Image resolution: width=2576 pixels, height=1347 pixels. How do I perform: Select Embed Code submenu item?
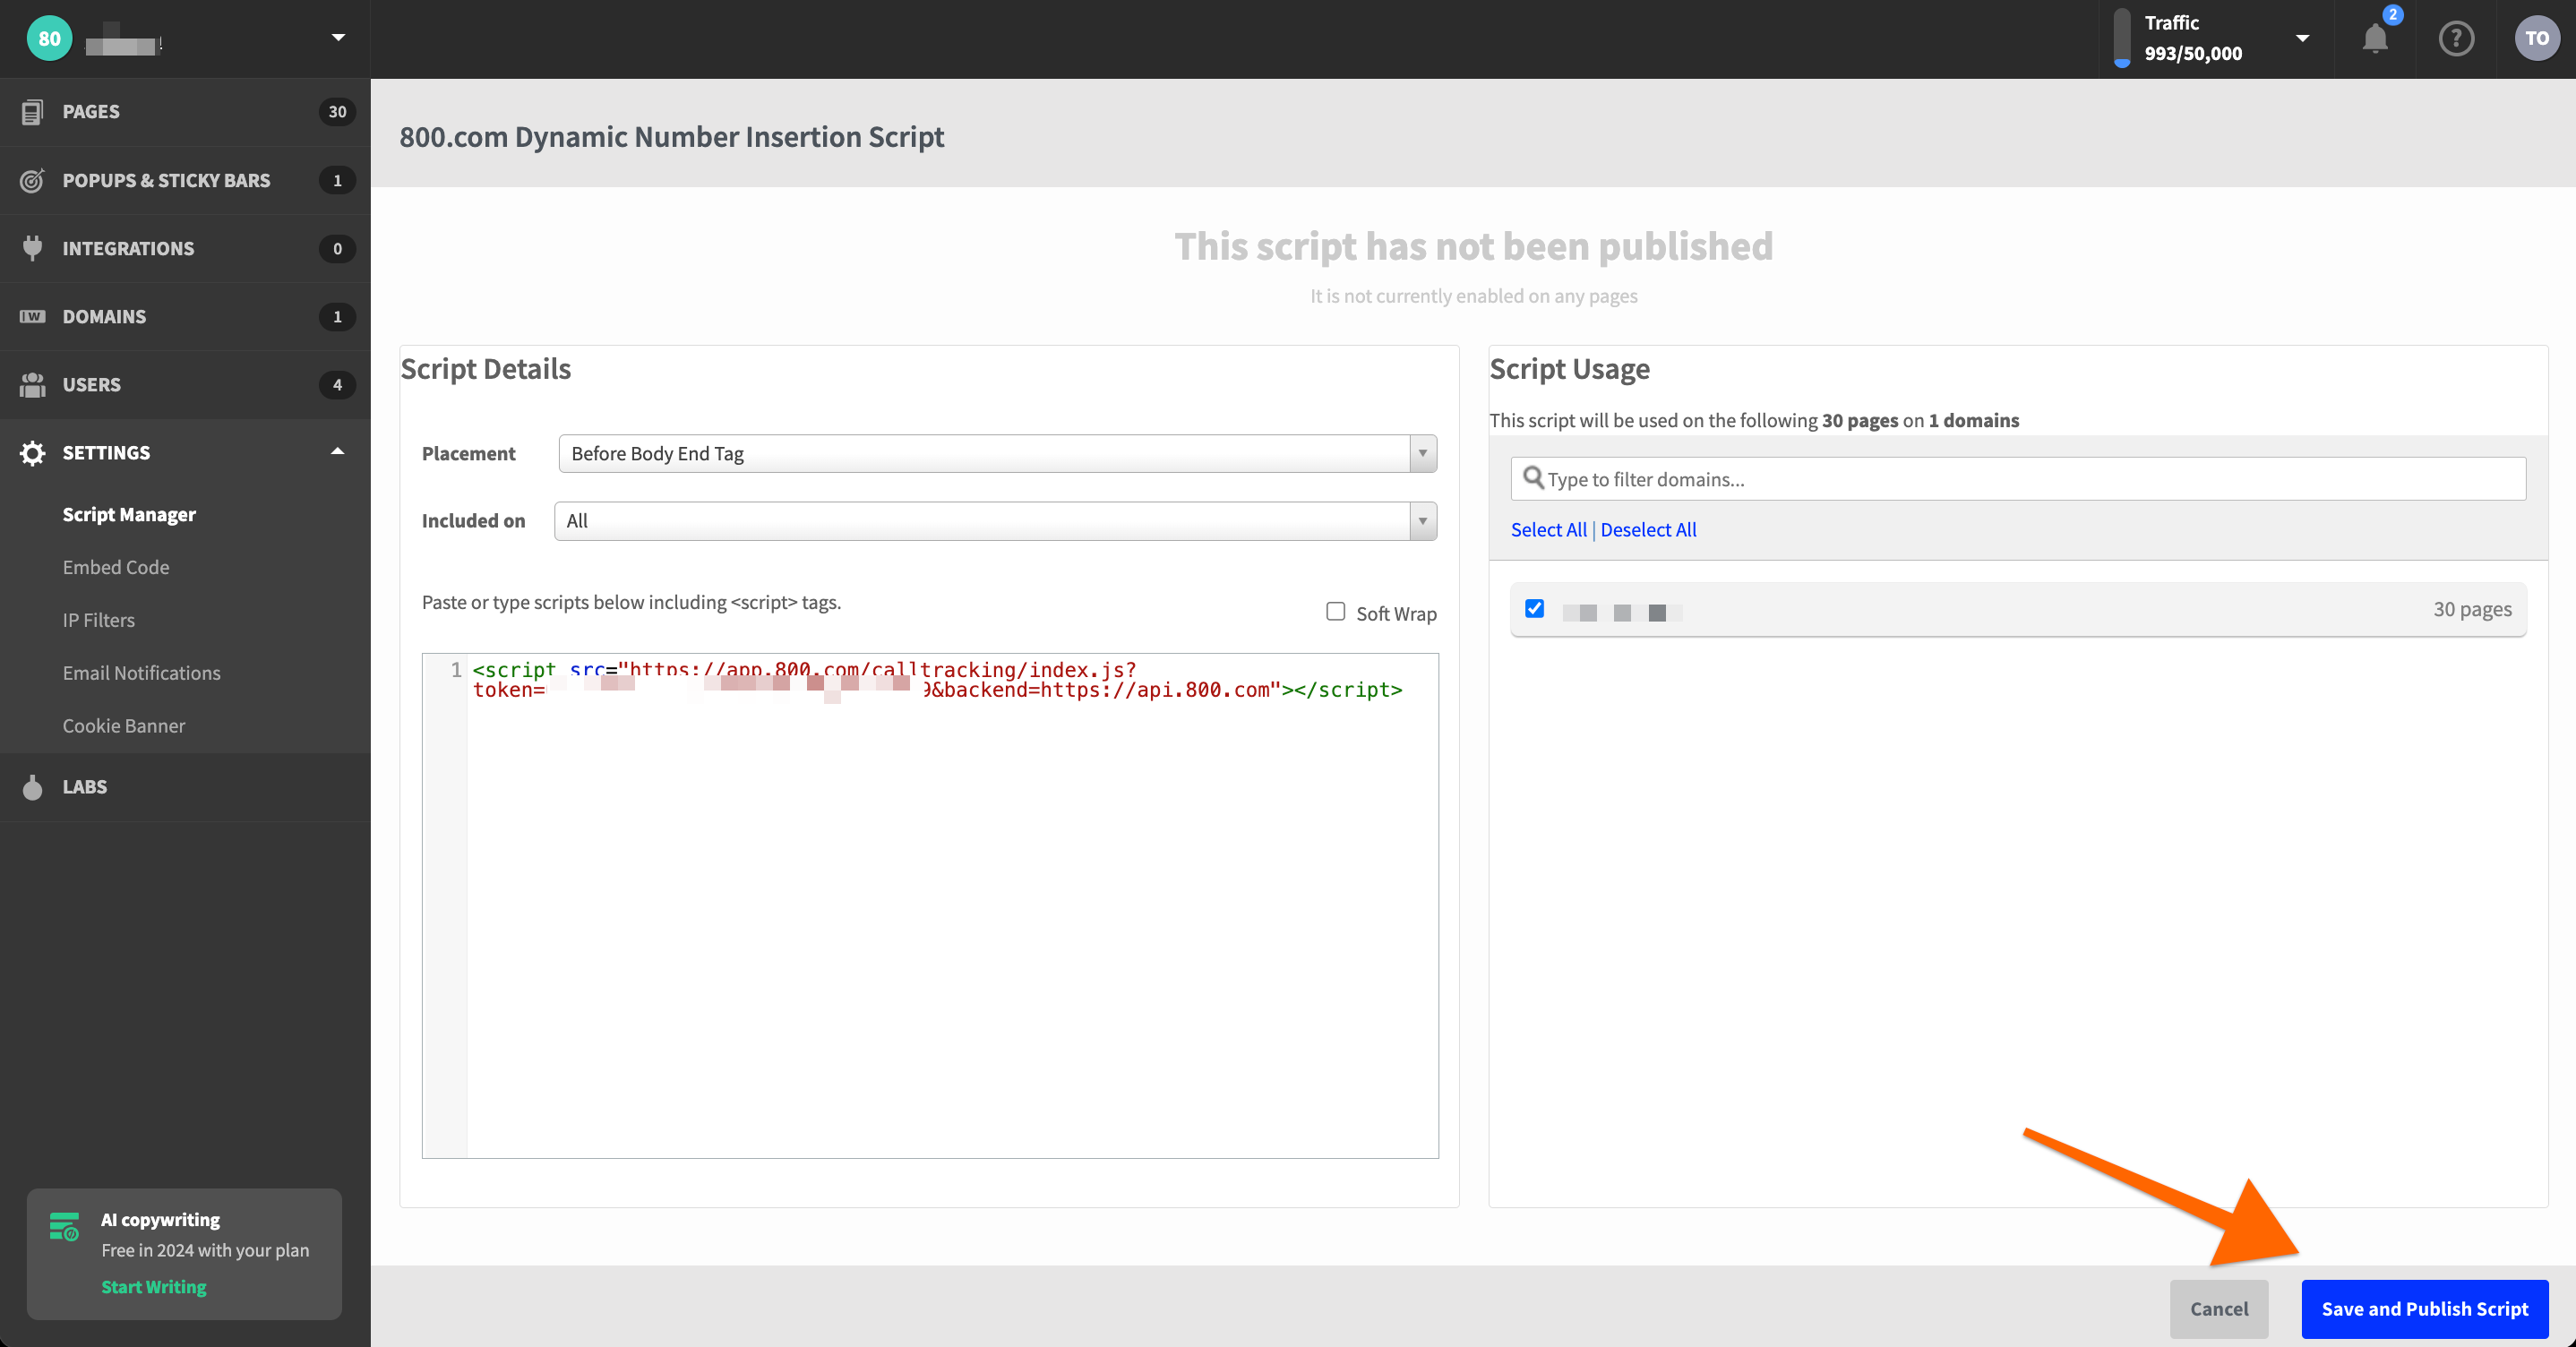point(116,567)
